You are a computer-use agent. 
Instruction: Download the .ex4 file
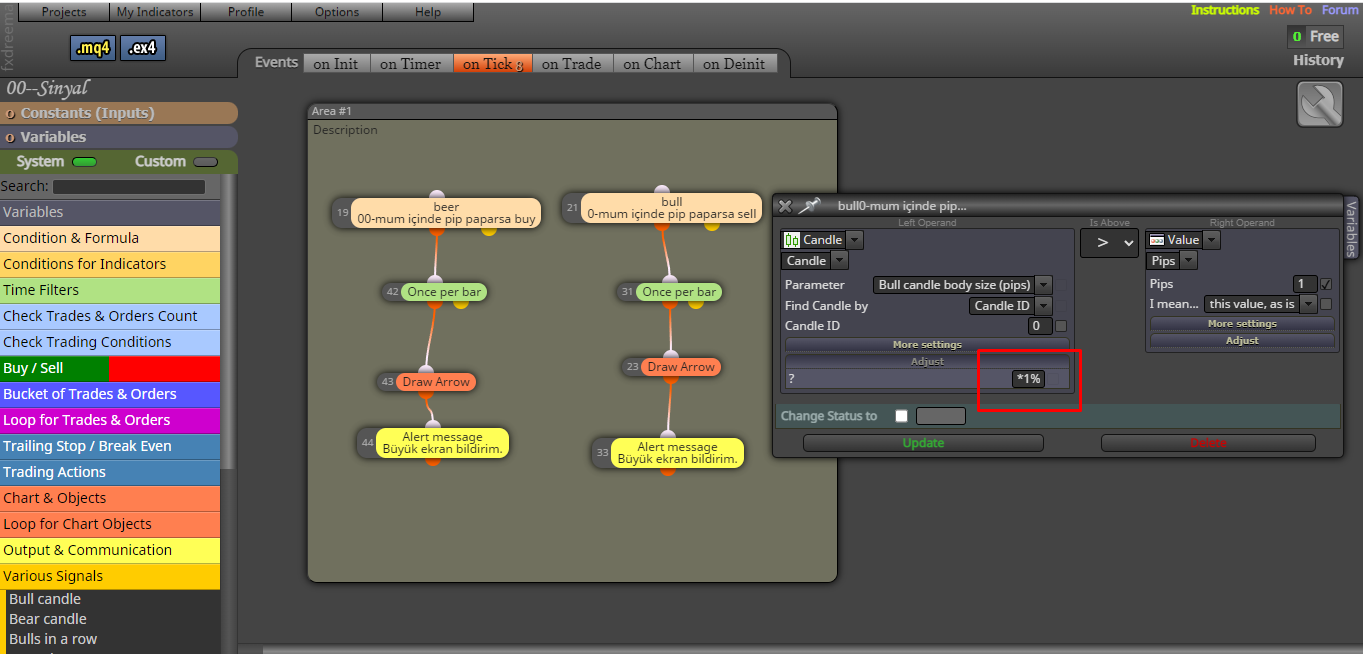(143, 47)
